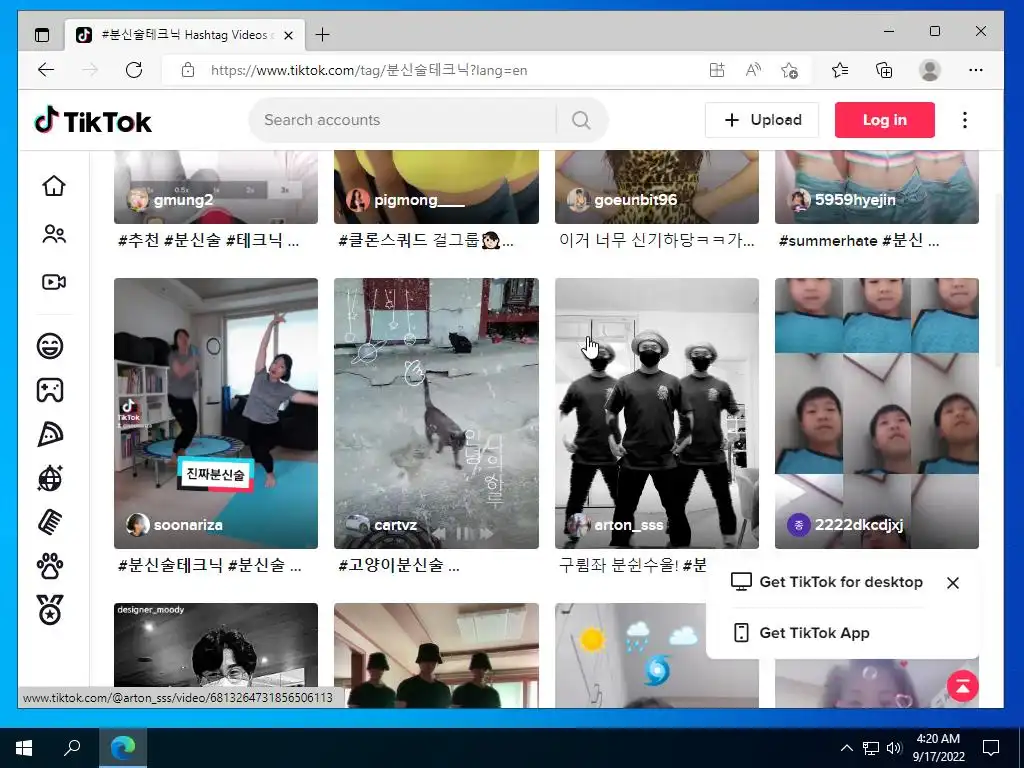
Task: Select the Sports medal category icon
Action: tap(50, 610)
